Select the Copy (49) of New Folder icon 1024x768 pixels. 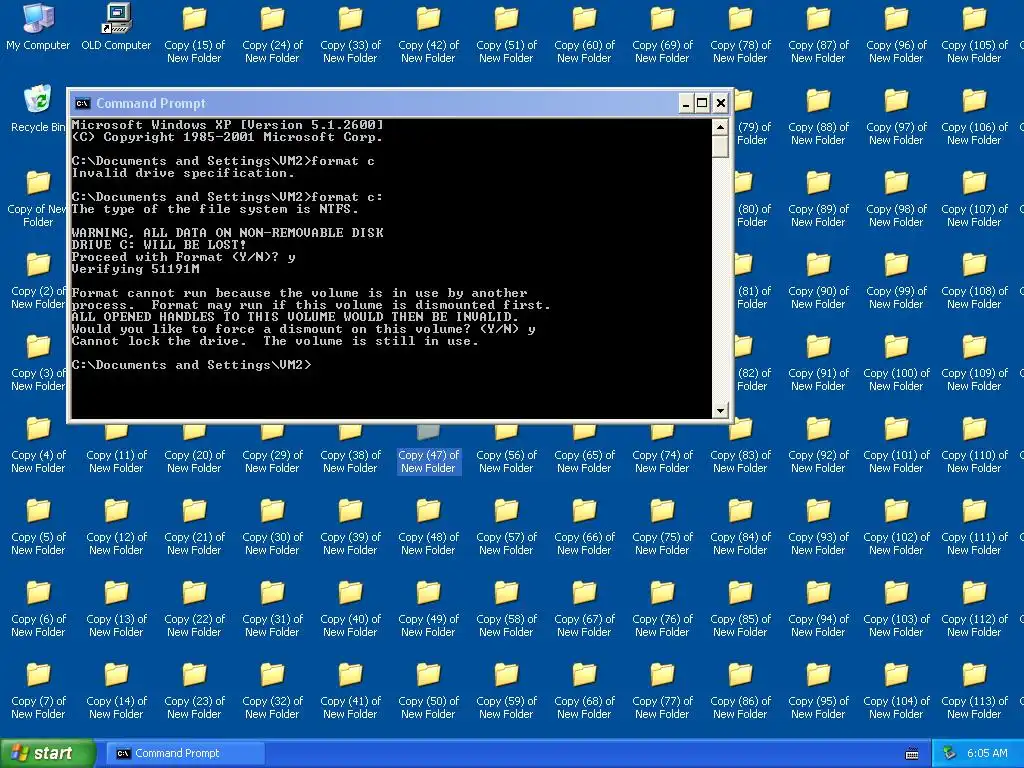click(428, 609)
